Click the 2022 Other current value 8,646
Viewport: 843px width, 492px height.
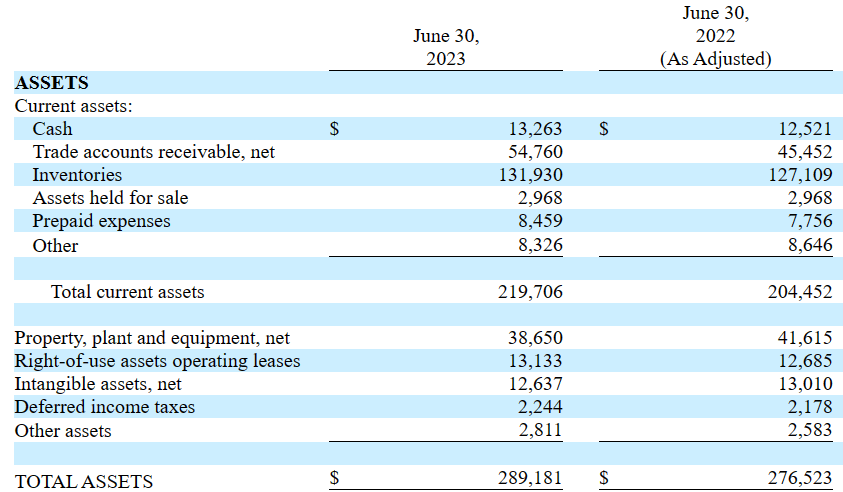tap(809, 245)
